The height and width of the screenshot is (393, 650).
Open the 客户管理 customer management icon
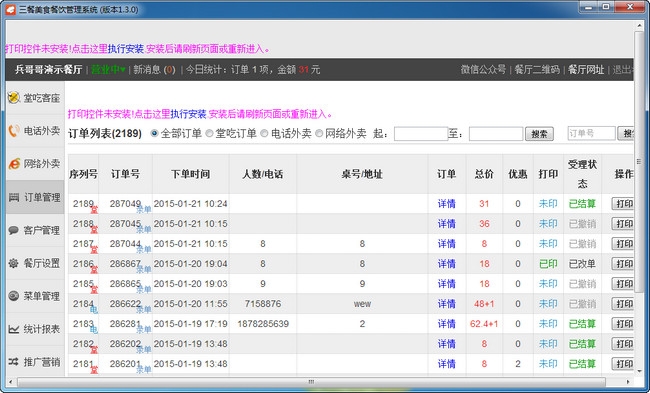click(14, 230)
